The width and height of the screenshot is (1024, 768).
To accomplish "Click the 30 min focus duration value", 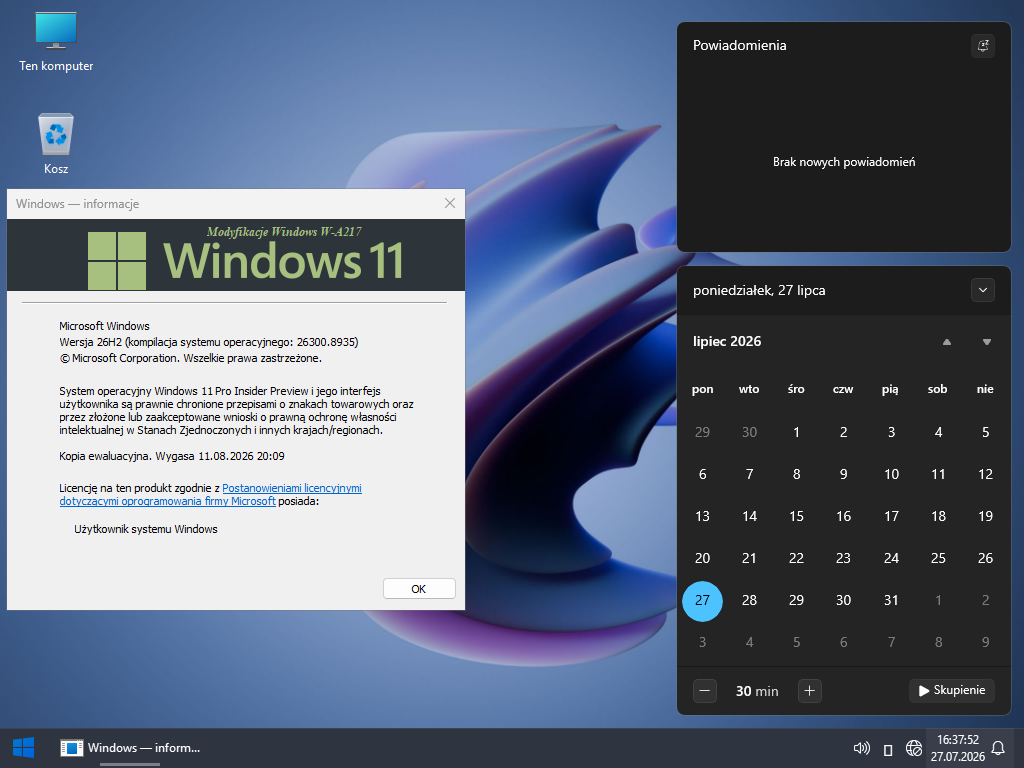I will (757, 691).
